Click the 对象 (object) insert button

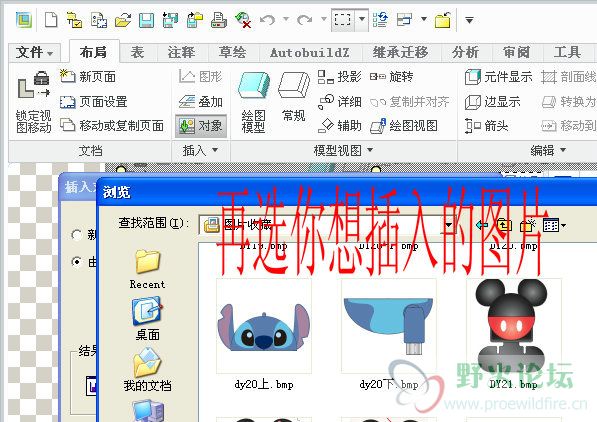click(x=201, y=126)
